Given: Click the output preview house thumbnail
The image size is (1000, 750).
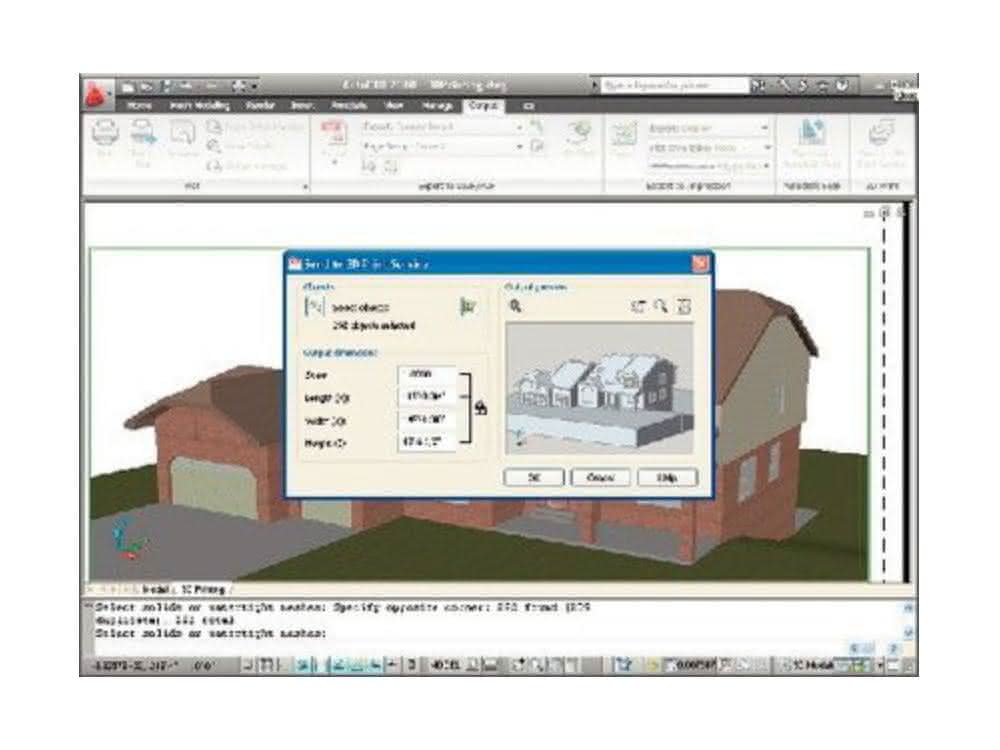Looking at the screenshot, I should (x=599, y=388).
